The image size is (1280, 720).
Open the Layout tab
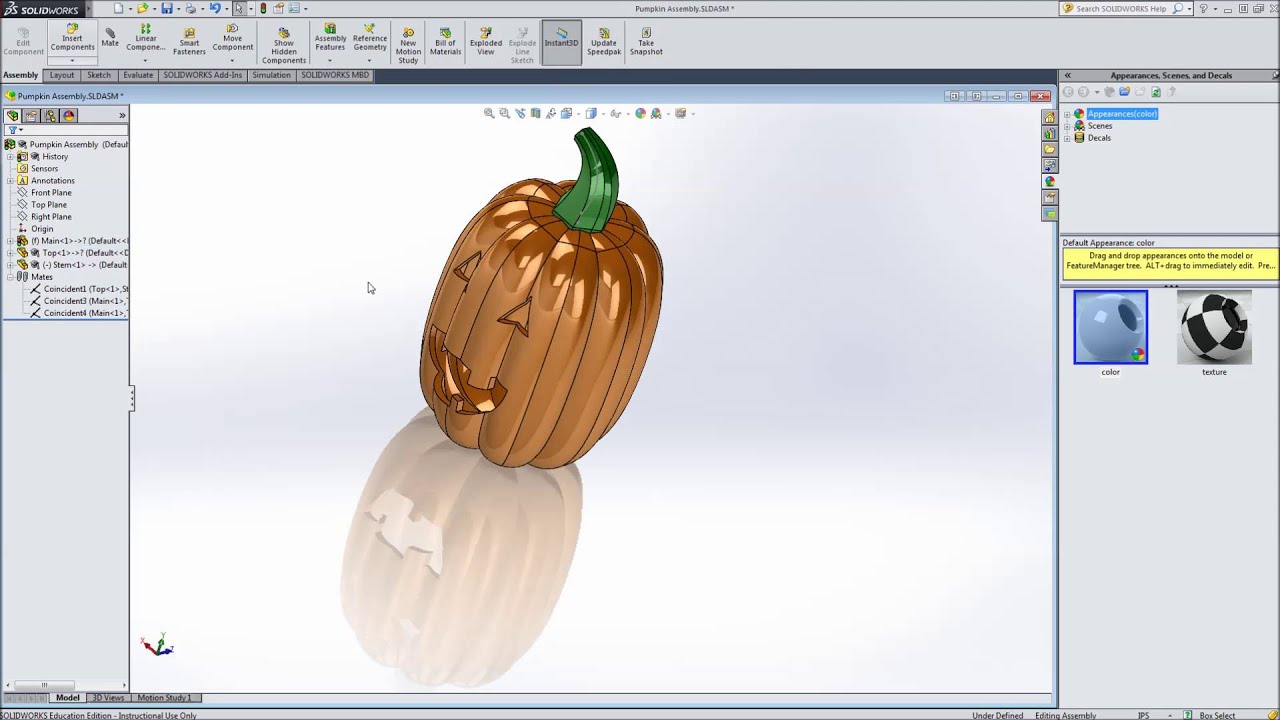62,75
